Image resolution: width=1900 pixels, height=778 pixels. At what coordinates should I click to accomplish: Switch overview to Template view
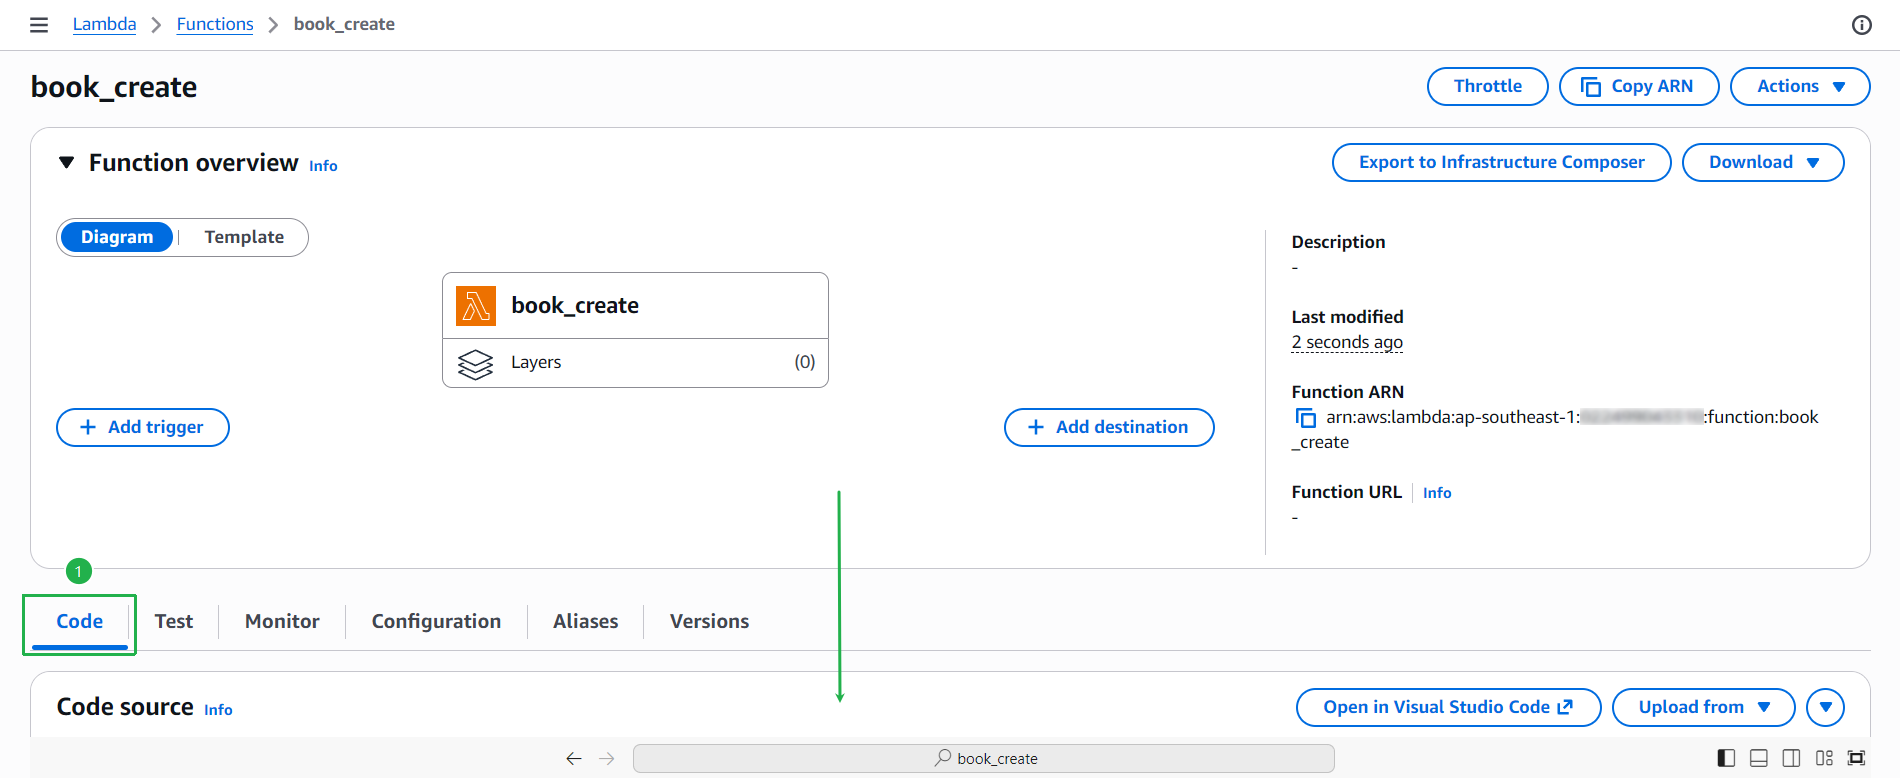point(244,237)
